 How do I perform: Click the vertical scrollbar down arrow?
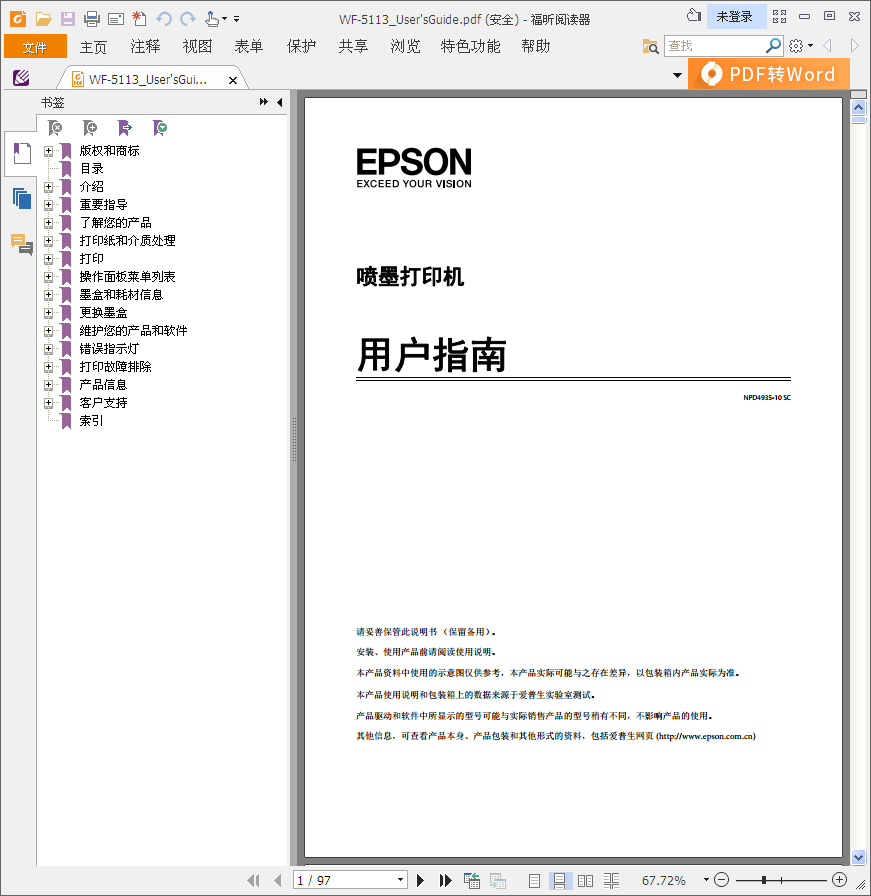pos(858,857)
